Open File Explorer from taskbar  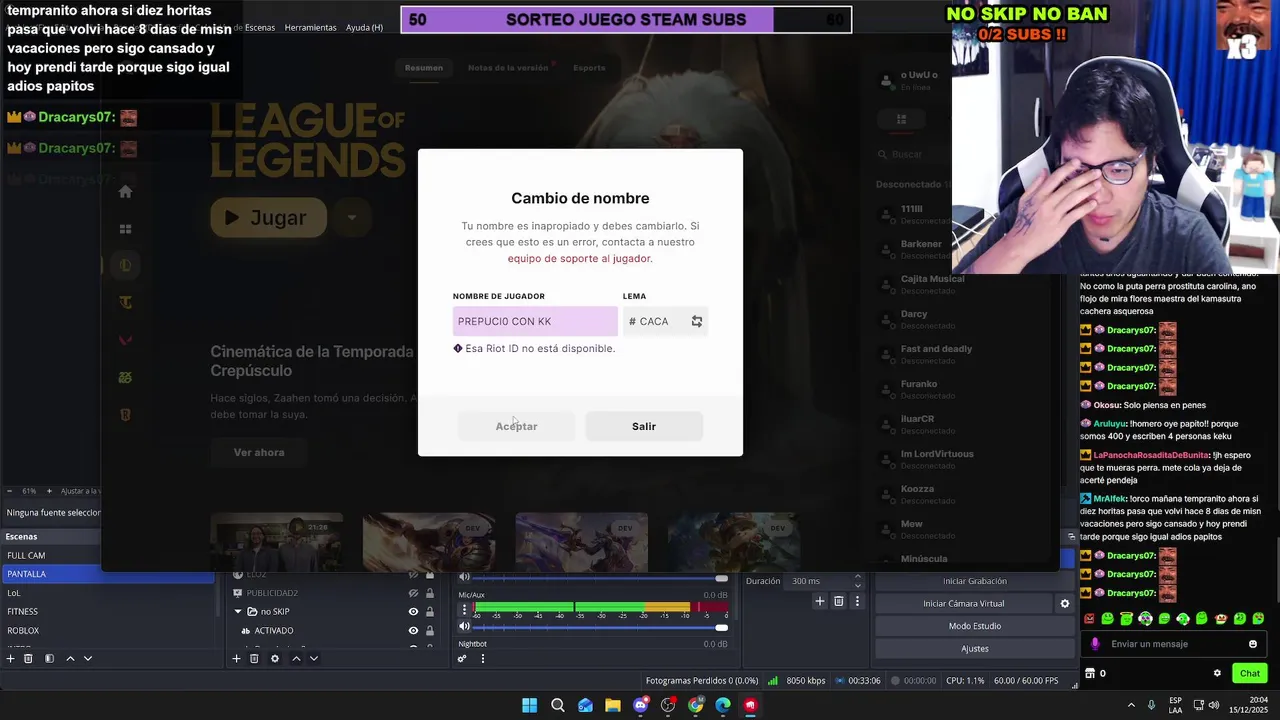point(613,705)
